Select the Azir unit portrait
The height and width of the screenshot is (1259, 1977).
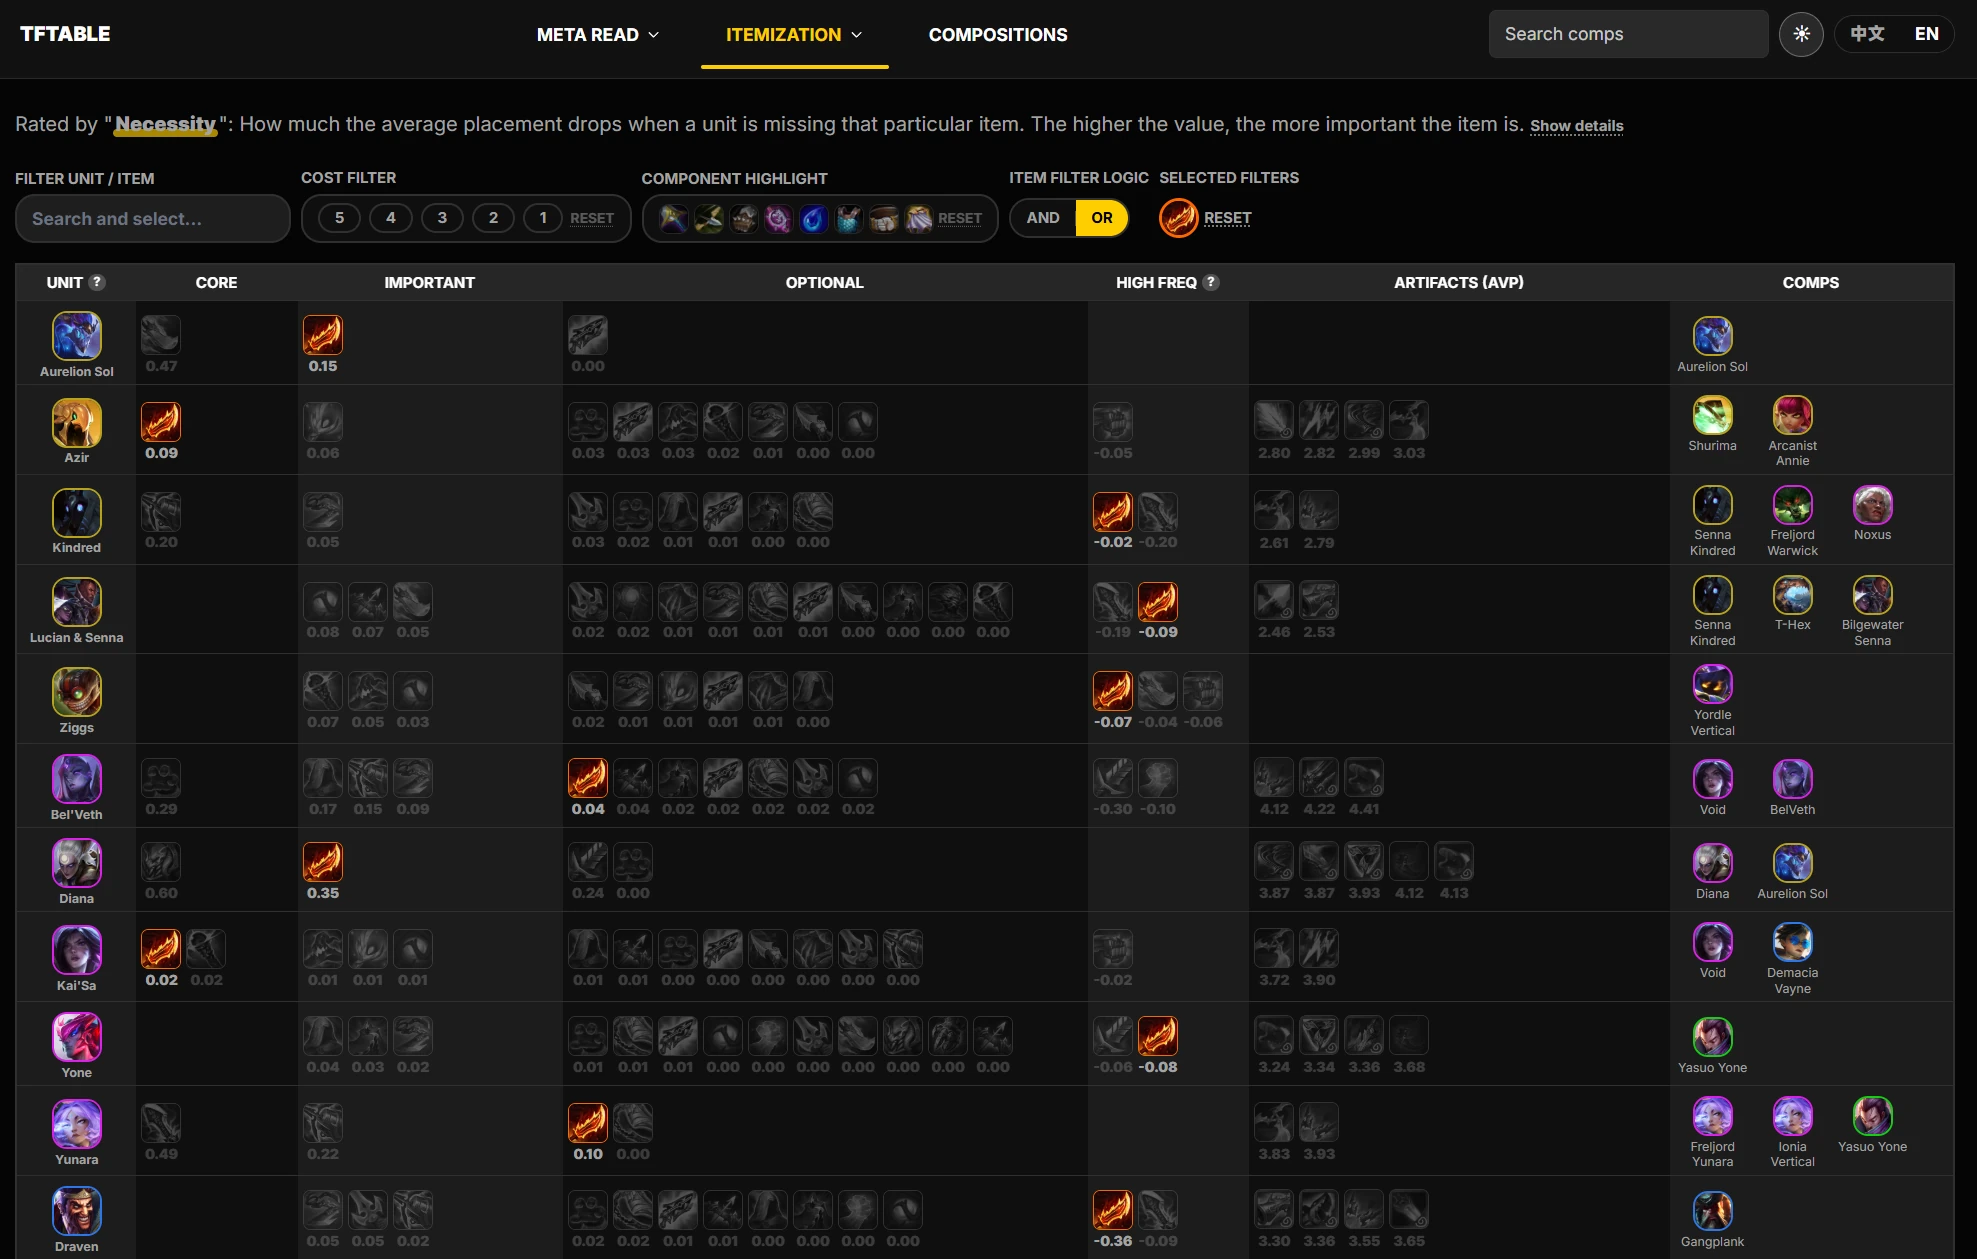(77, 422)
